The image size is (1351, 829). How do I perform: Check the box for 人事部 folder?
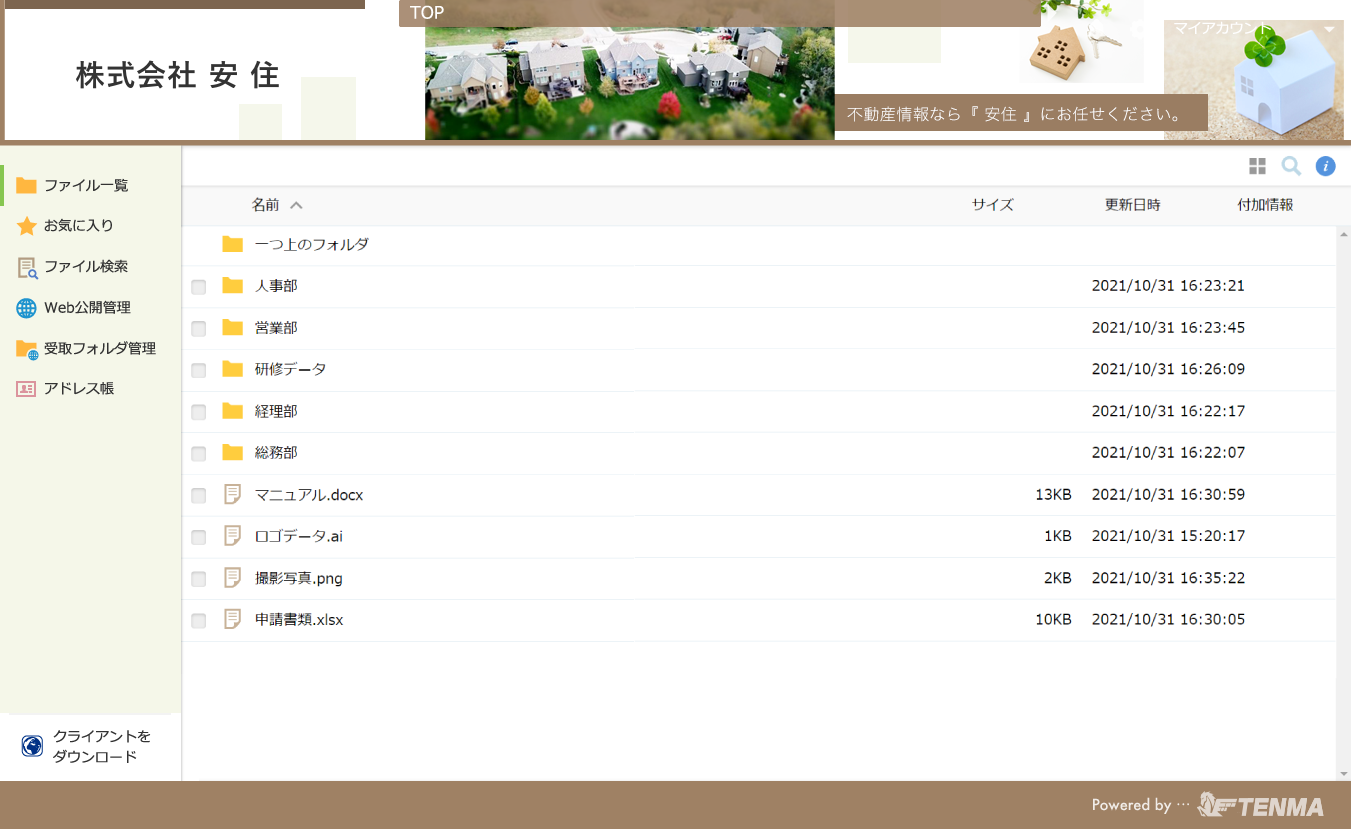199,287
